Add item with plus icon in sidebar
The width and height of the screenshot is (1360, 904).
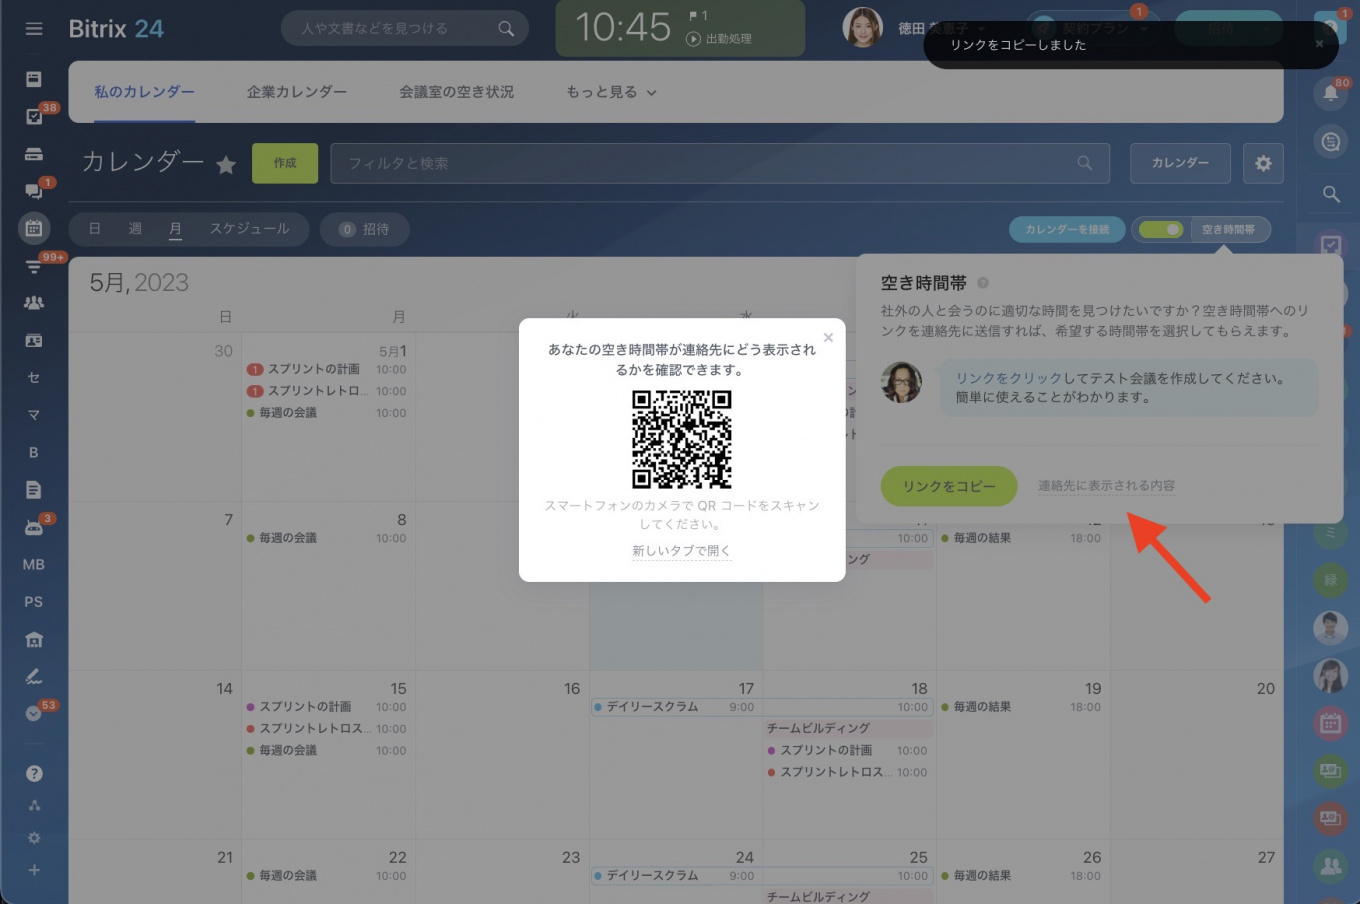tap(34, 870)
